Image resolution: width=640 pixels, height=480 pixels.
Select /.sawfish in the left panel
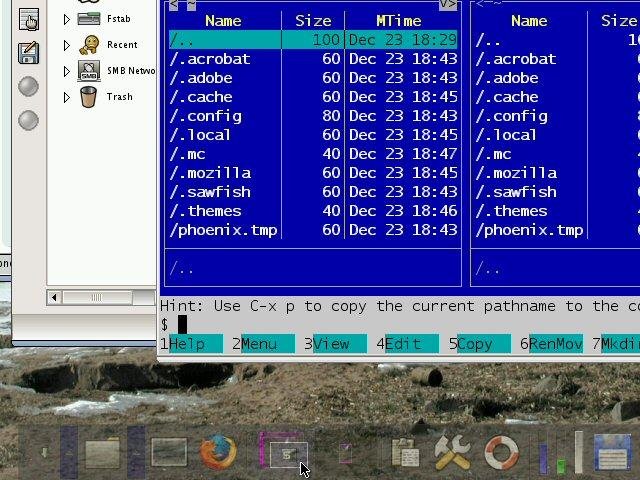210,192
